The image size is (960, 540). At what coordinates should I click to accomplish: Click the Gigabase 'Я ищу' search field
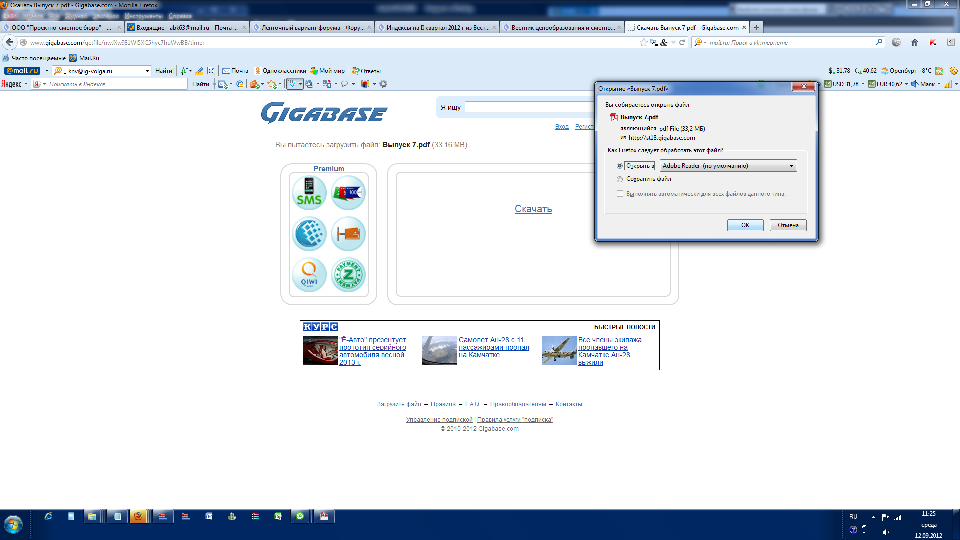point(528,107)
